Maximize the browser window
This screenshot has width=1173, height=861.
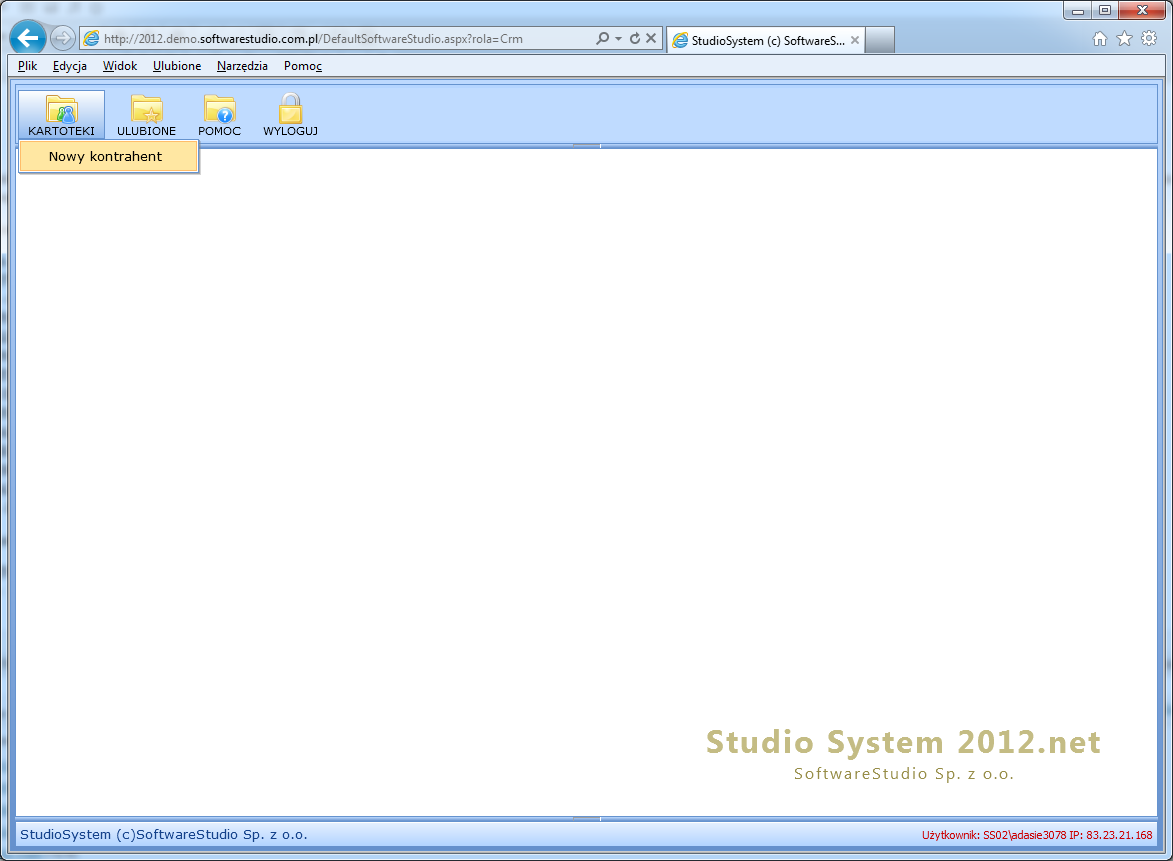click(1105, 10)
